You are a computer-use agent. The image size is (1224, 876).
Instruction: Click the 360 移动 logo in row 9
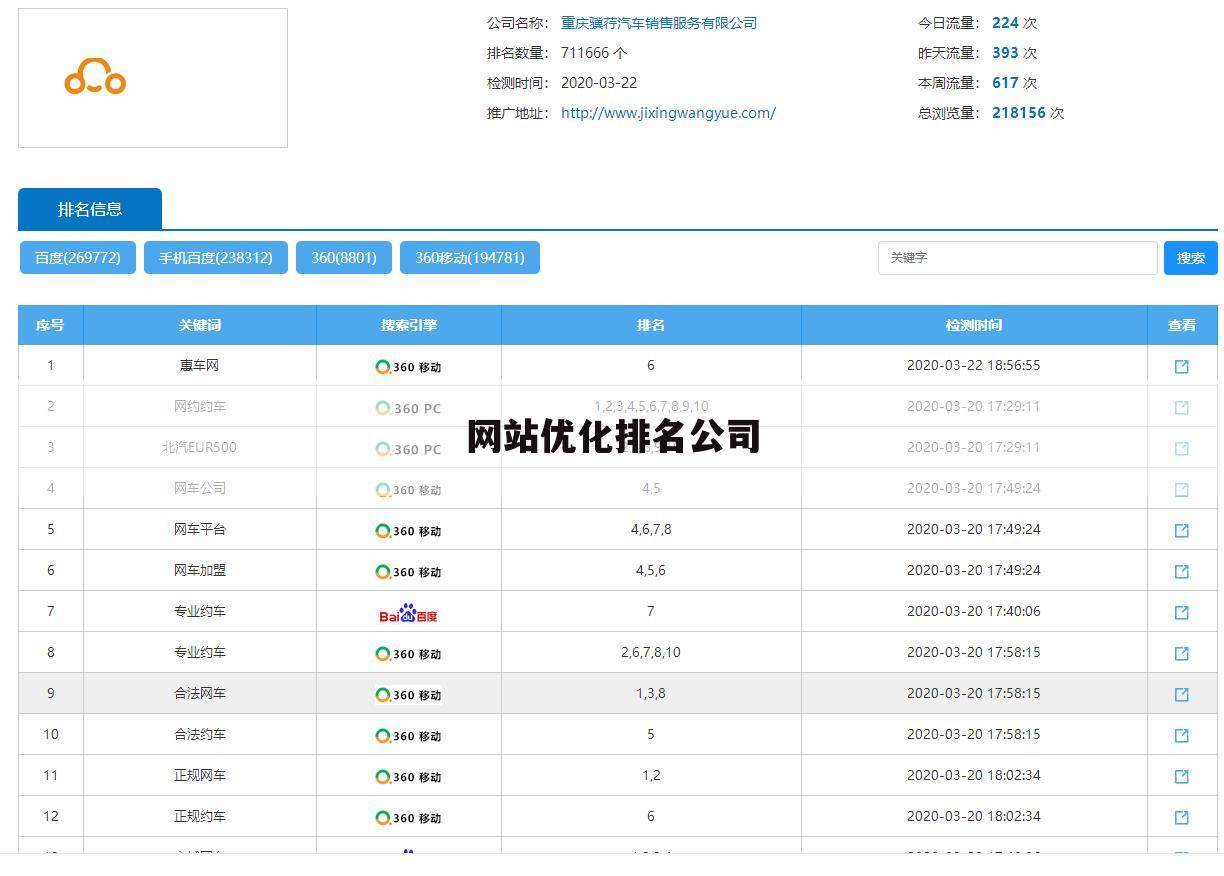pyautogui.click(x=408, y=695)
